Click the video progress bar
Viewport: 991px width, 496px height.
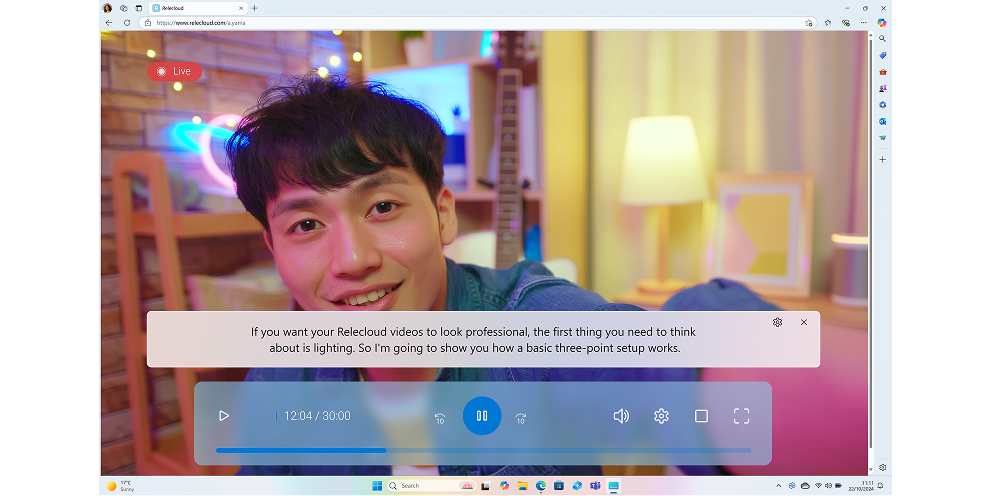[483, 451]
